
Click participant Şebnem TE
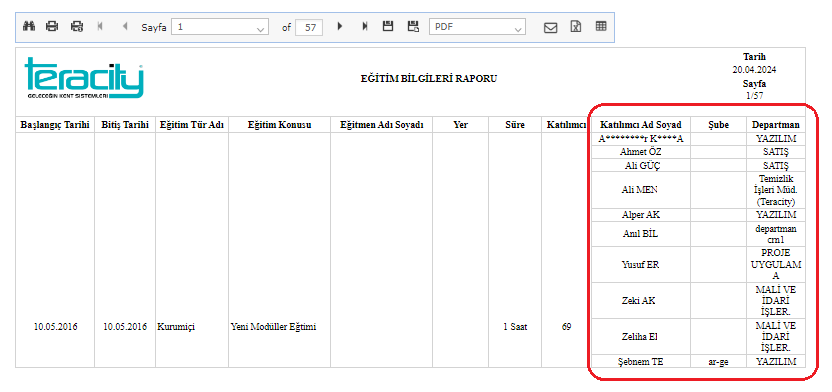(x=640, y=362)
